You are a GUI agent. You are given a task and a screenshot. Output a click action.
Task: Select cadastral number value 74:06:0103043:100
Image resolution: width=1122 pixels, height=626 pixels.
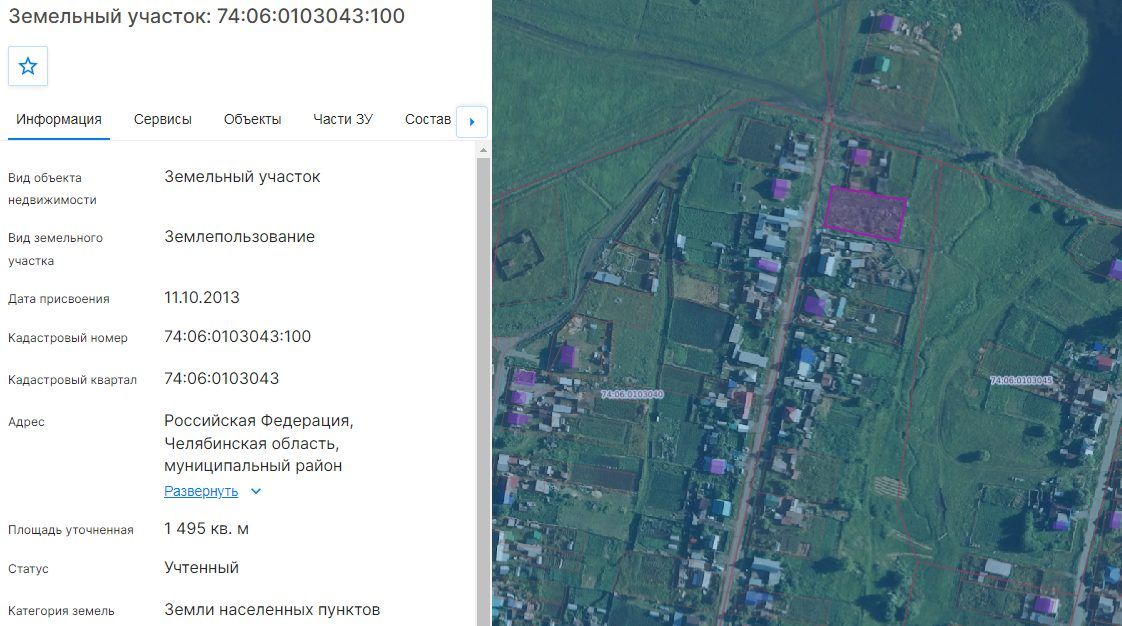[238, 336]
